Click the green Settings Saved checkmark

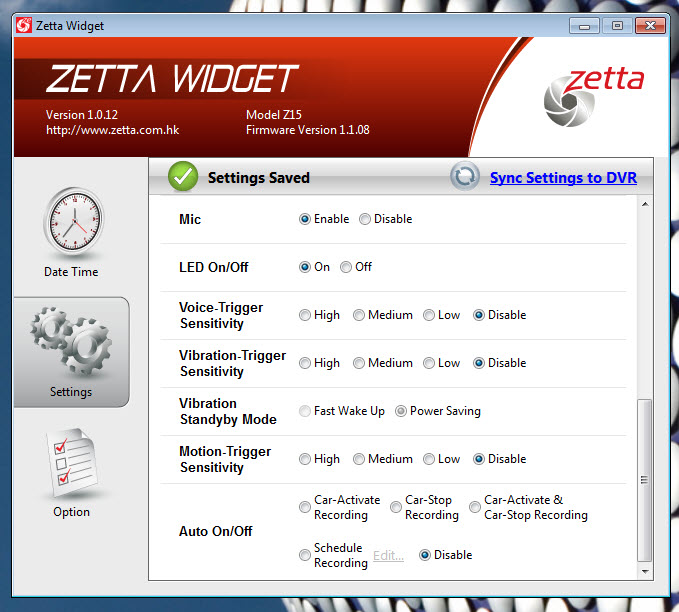click(183, 176)
